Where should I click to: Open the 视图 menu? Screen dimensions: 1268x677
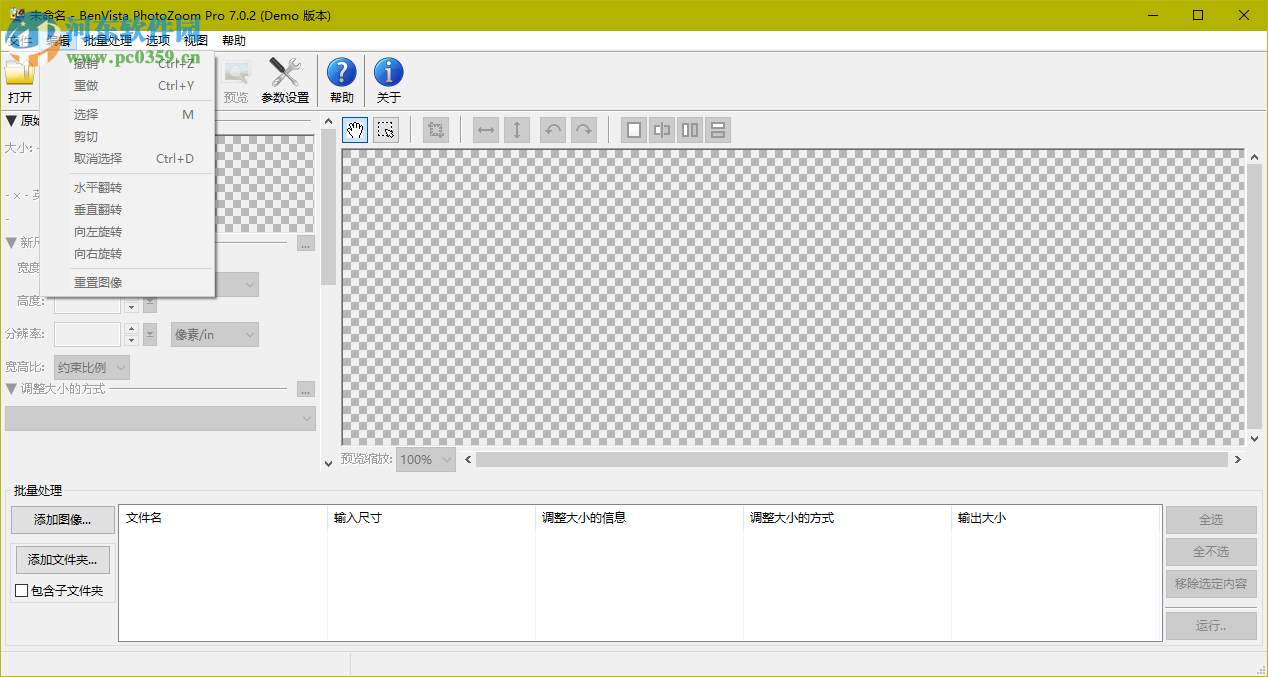point(195,40)
